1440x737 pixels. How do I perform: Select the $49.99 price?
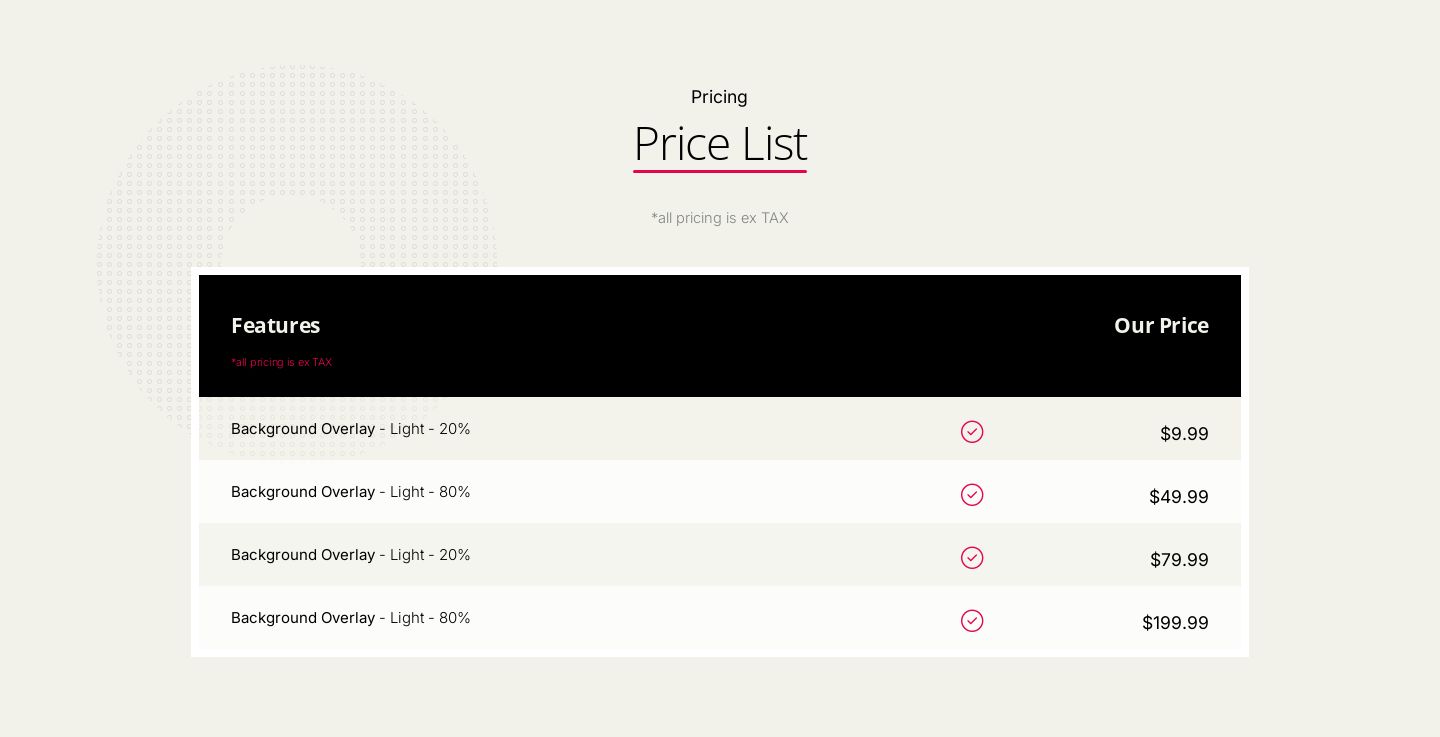pos(1178,497)
